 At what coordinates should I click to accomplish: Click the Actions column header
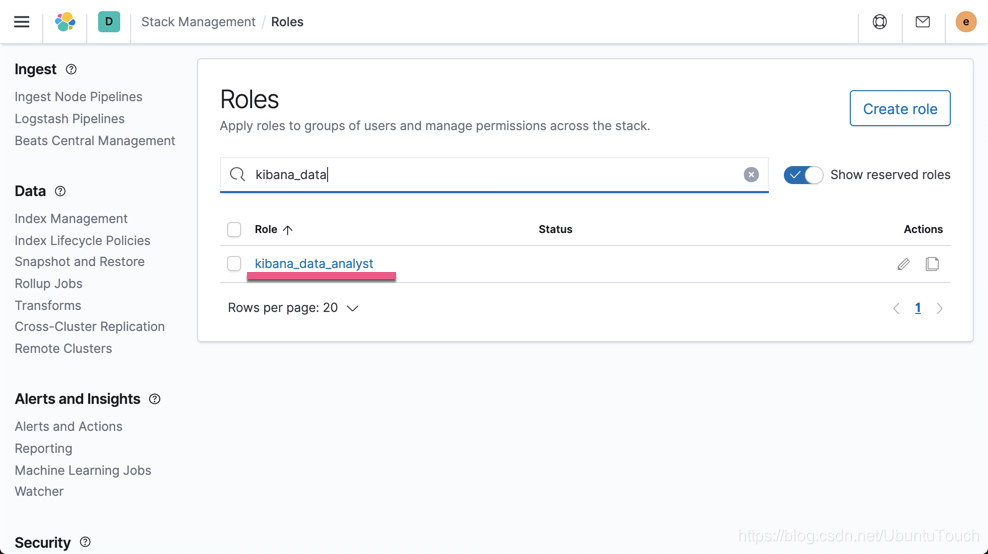pyautogui.click(x=923, y=229)
